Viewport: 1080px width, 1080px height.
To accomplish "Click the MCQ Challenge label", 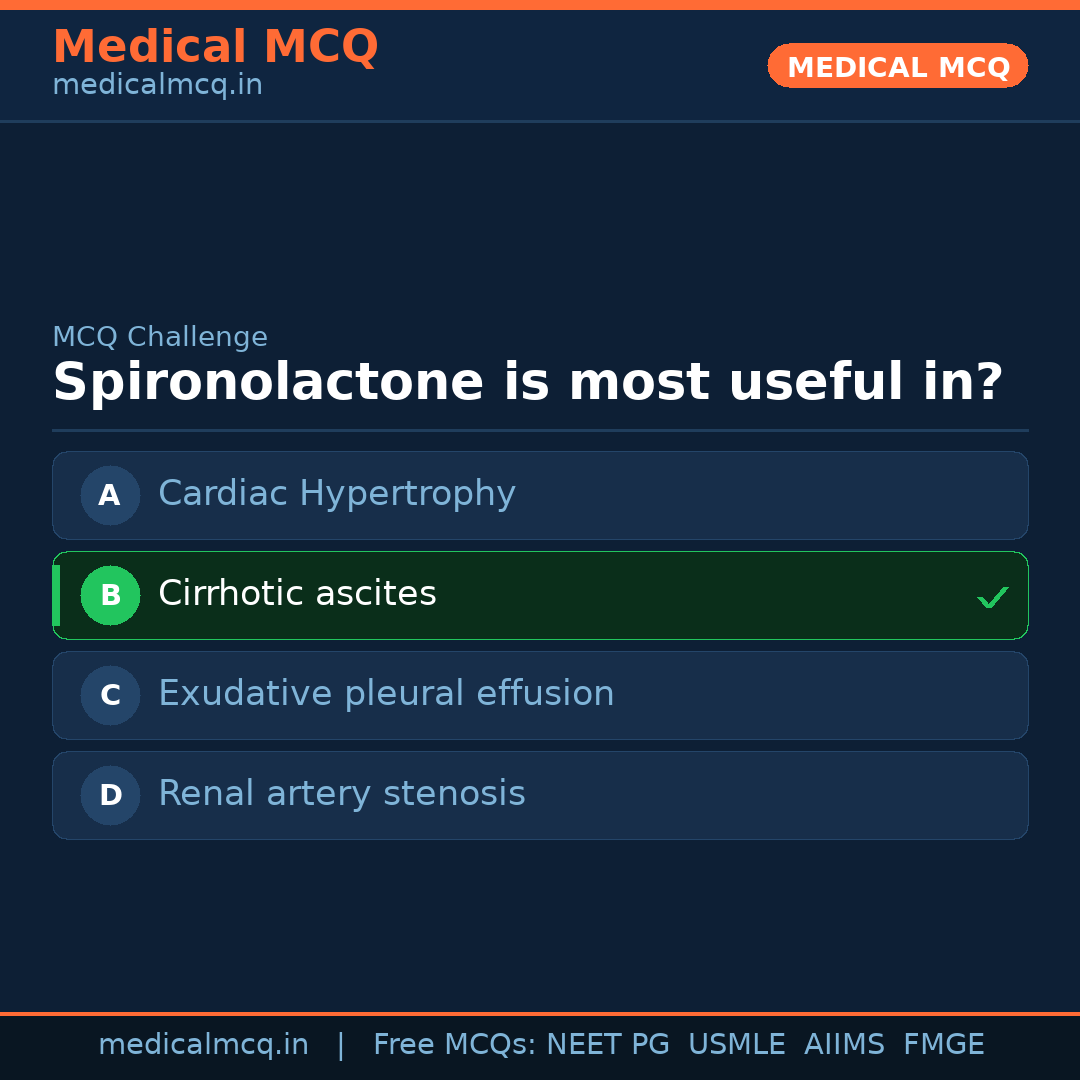I will [x=160, y=338].
